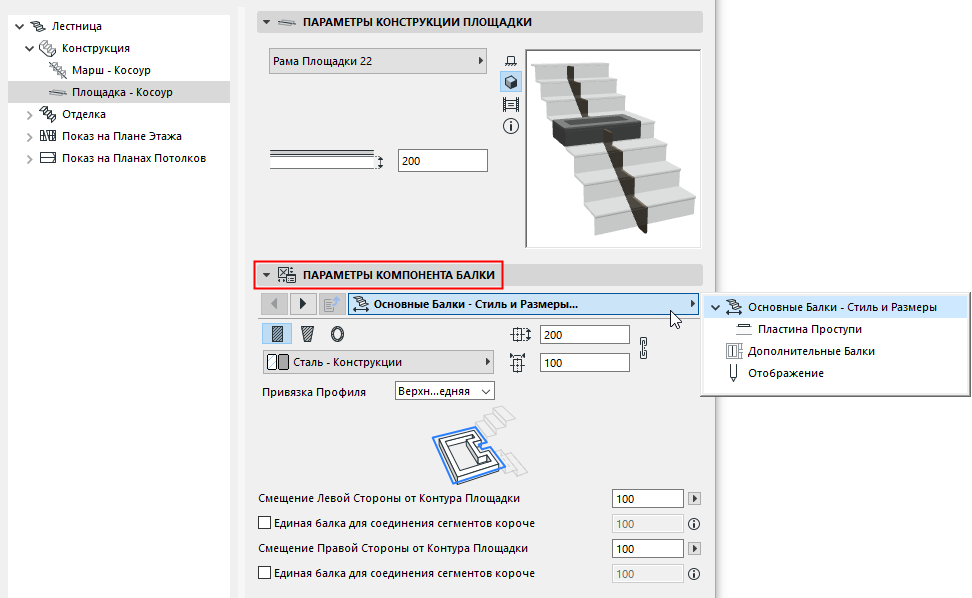Go to next settings page arrow
The width and height of the screenshot is (972, 598).
coord(303,304)
